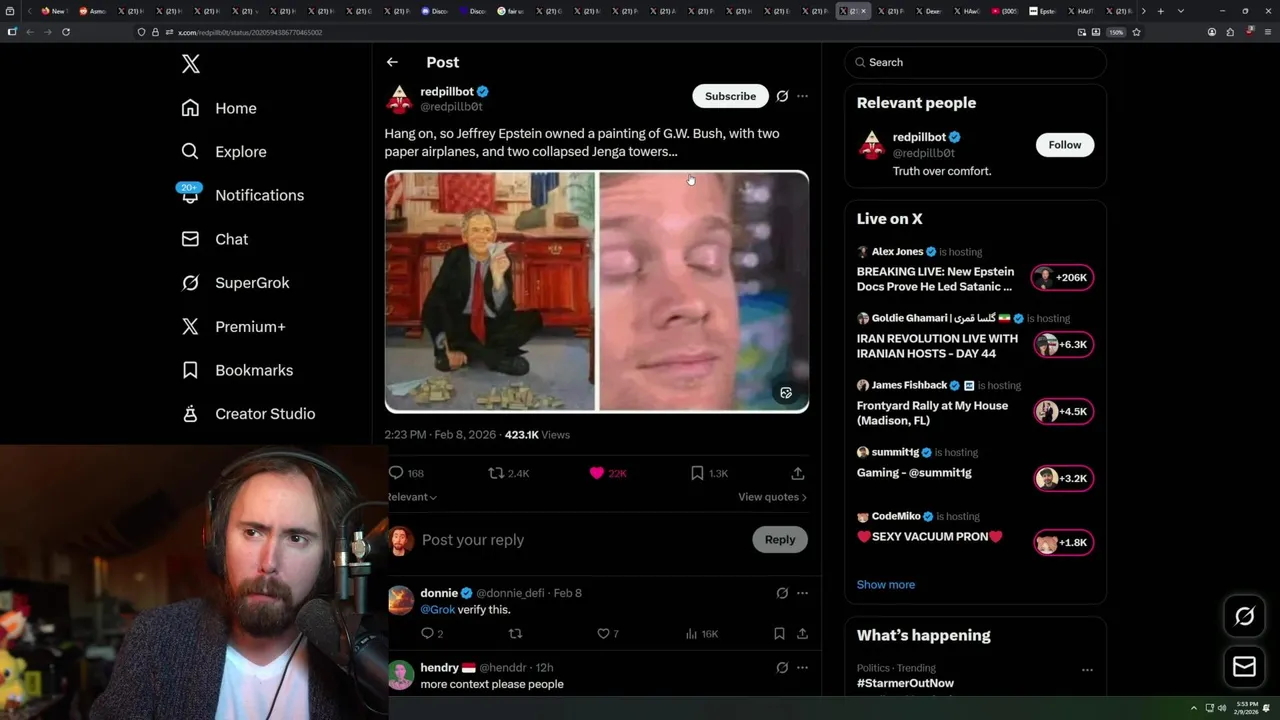Open Alex Jones live audience +206K
Screen dimensions: 1280x720
[1063, 278]
